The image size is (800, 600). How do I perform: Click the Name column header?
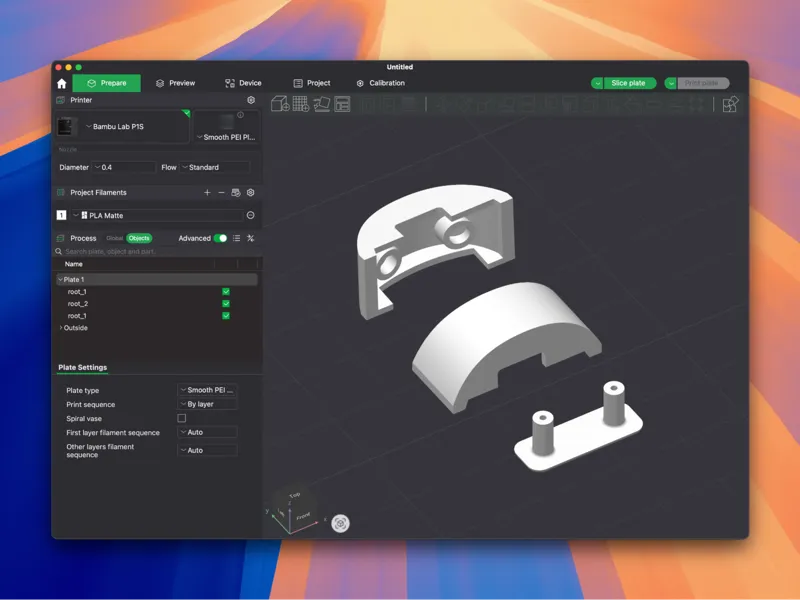click(73, 264)
